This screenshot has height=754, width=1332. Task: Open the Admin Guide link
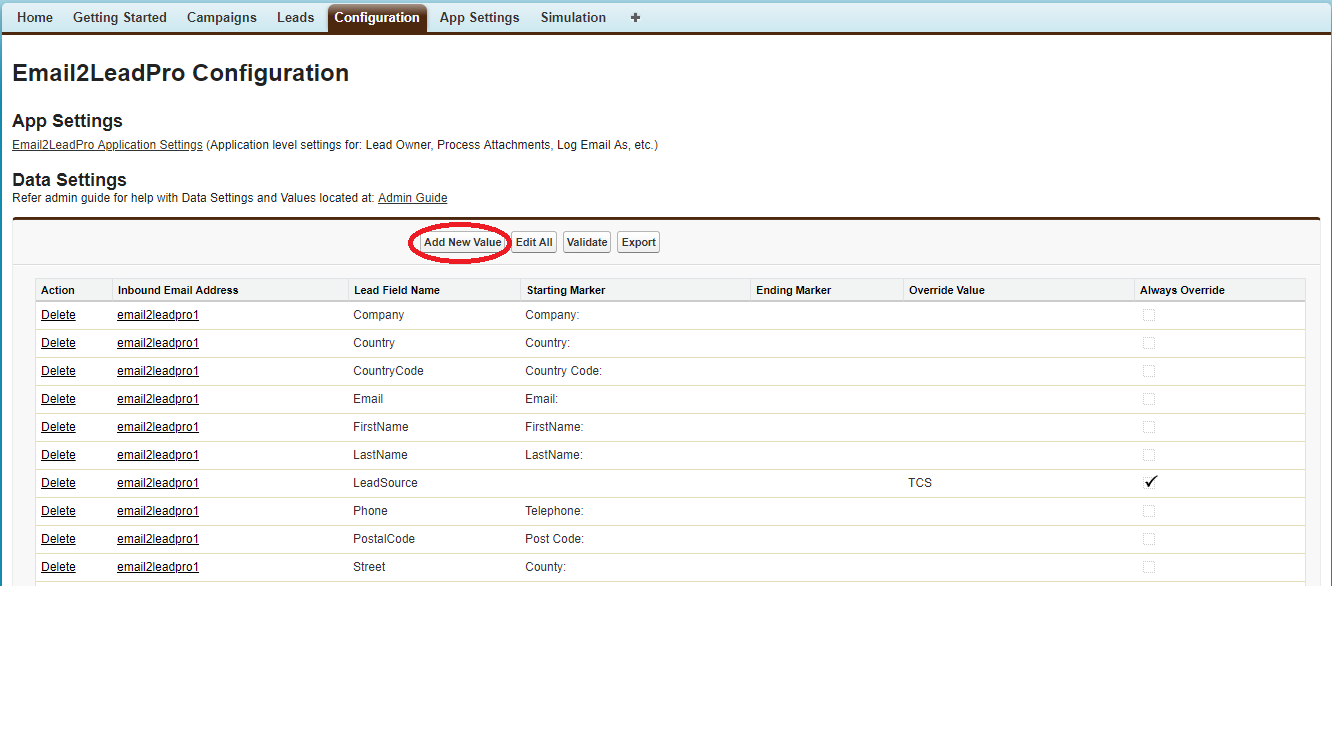[x=412, y=198]
